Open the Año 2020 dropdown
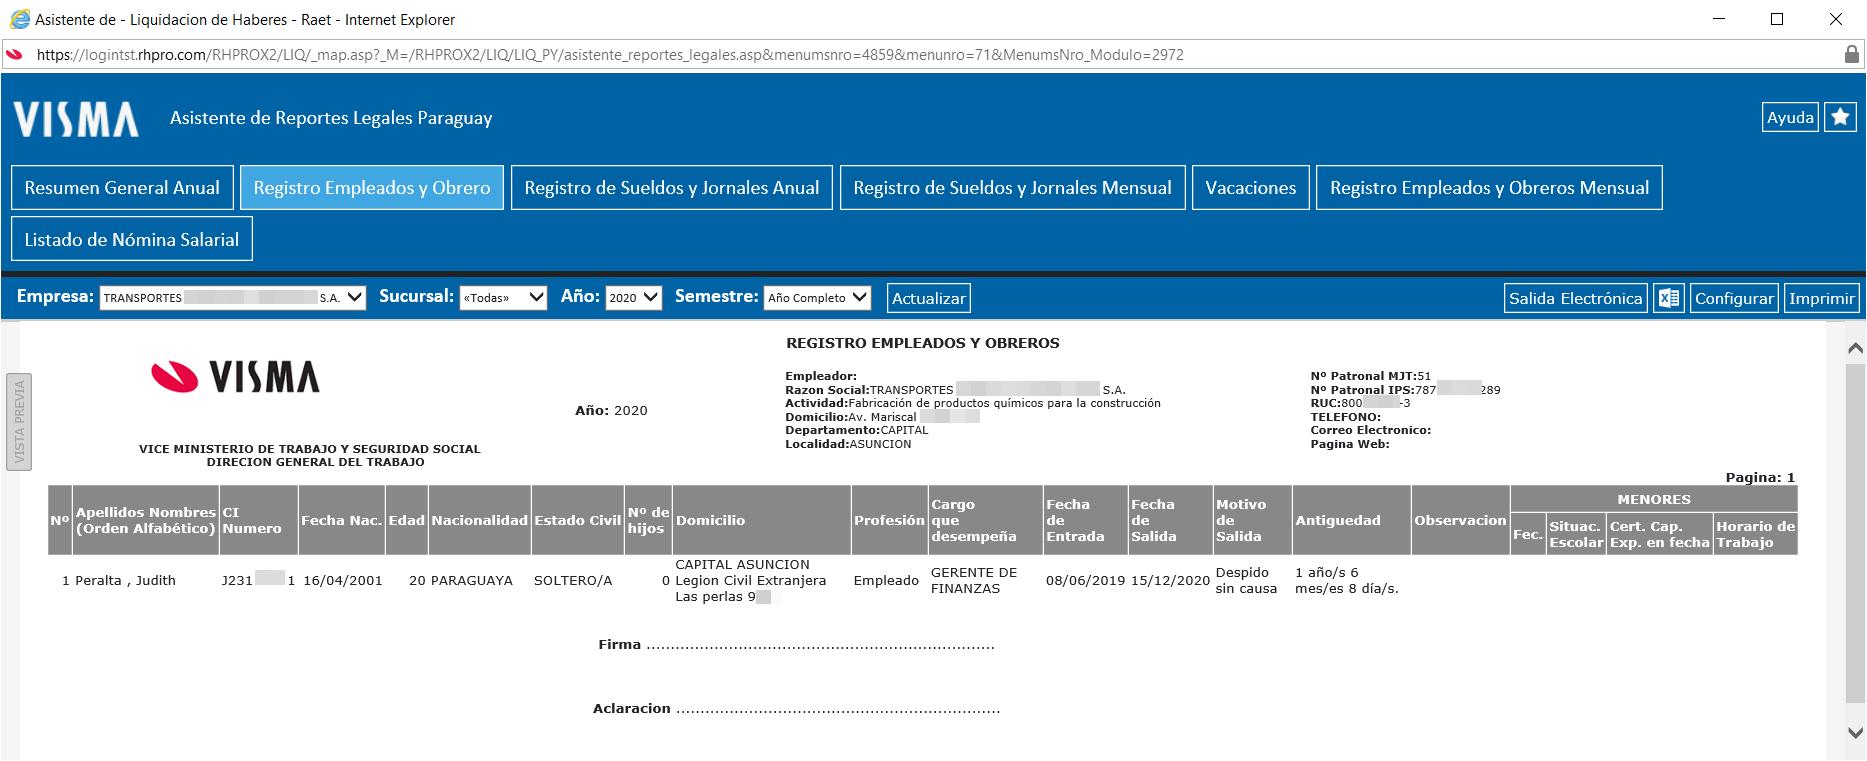 (x=634, y=297)
